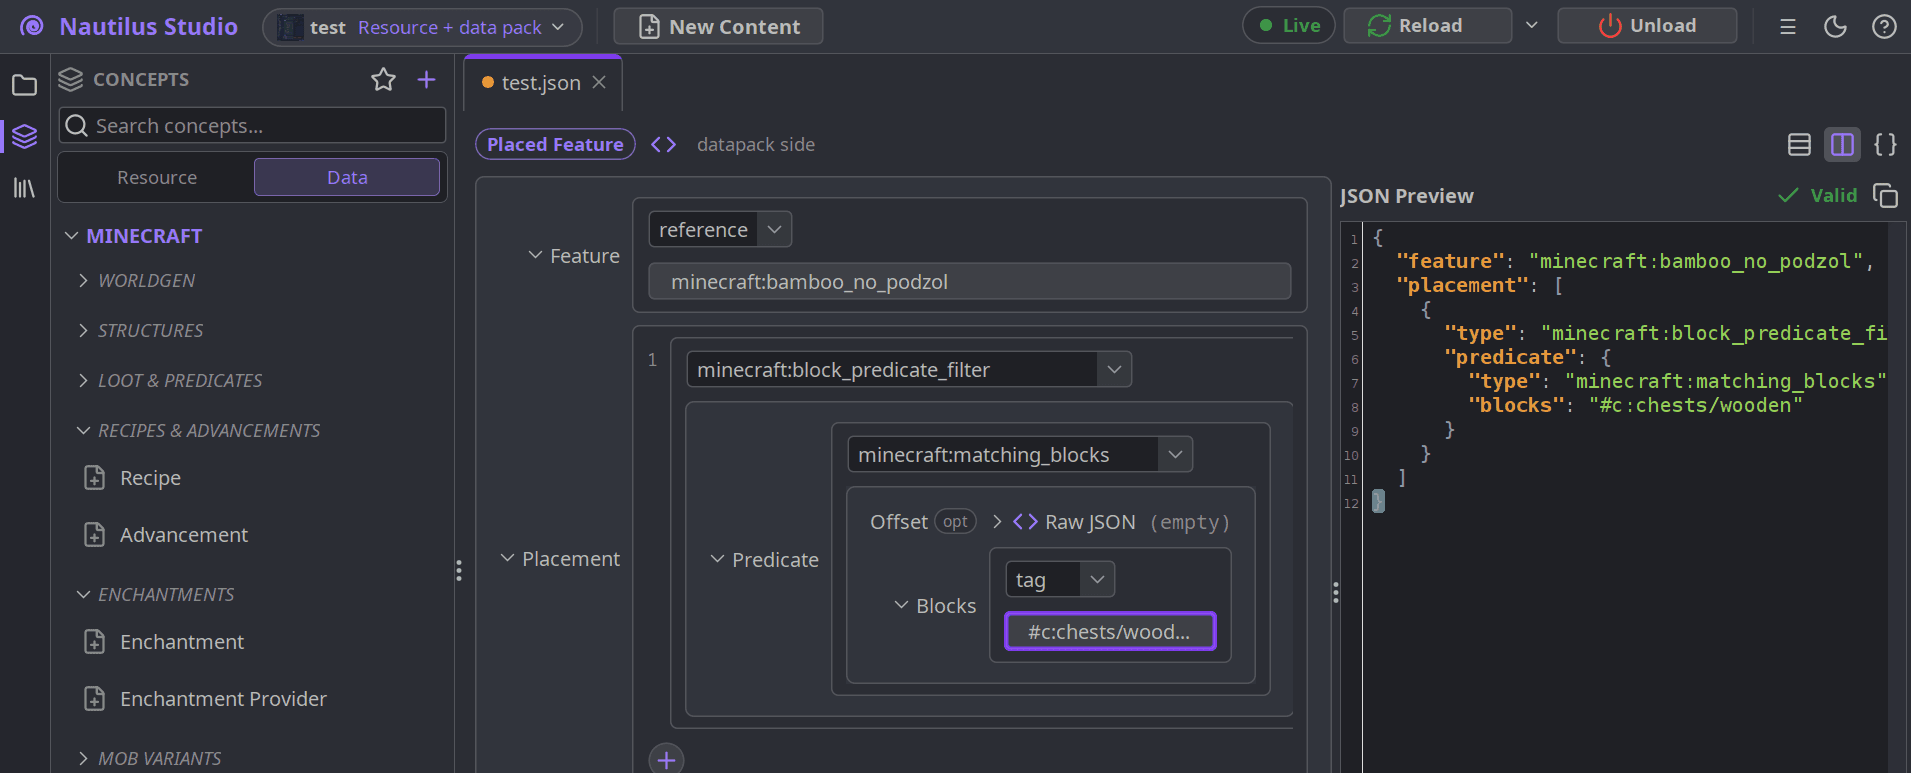This screenshot has width=1911, height=773.
Task: Add a new placement entry
Action: pos(666,759)
